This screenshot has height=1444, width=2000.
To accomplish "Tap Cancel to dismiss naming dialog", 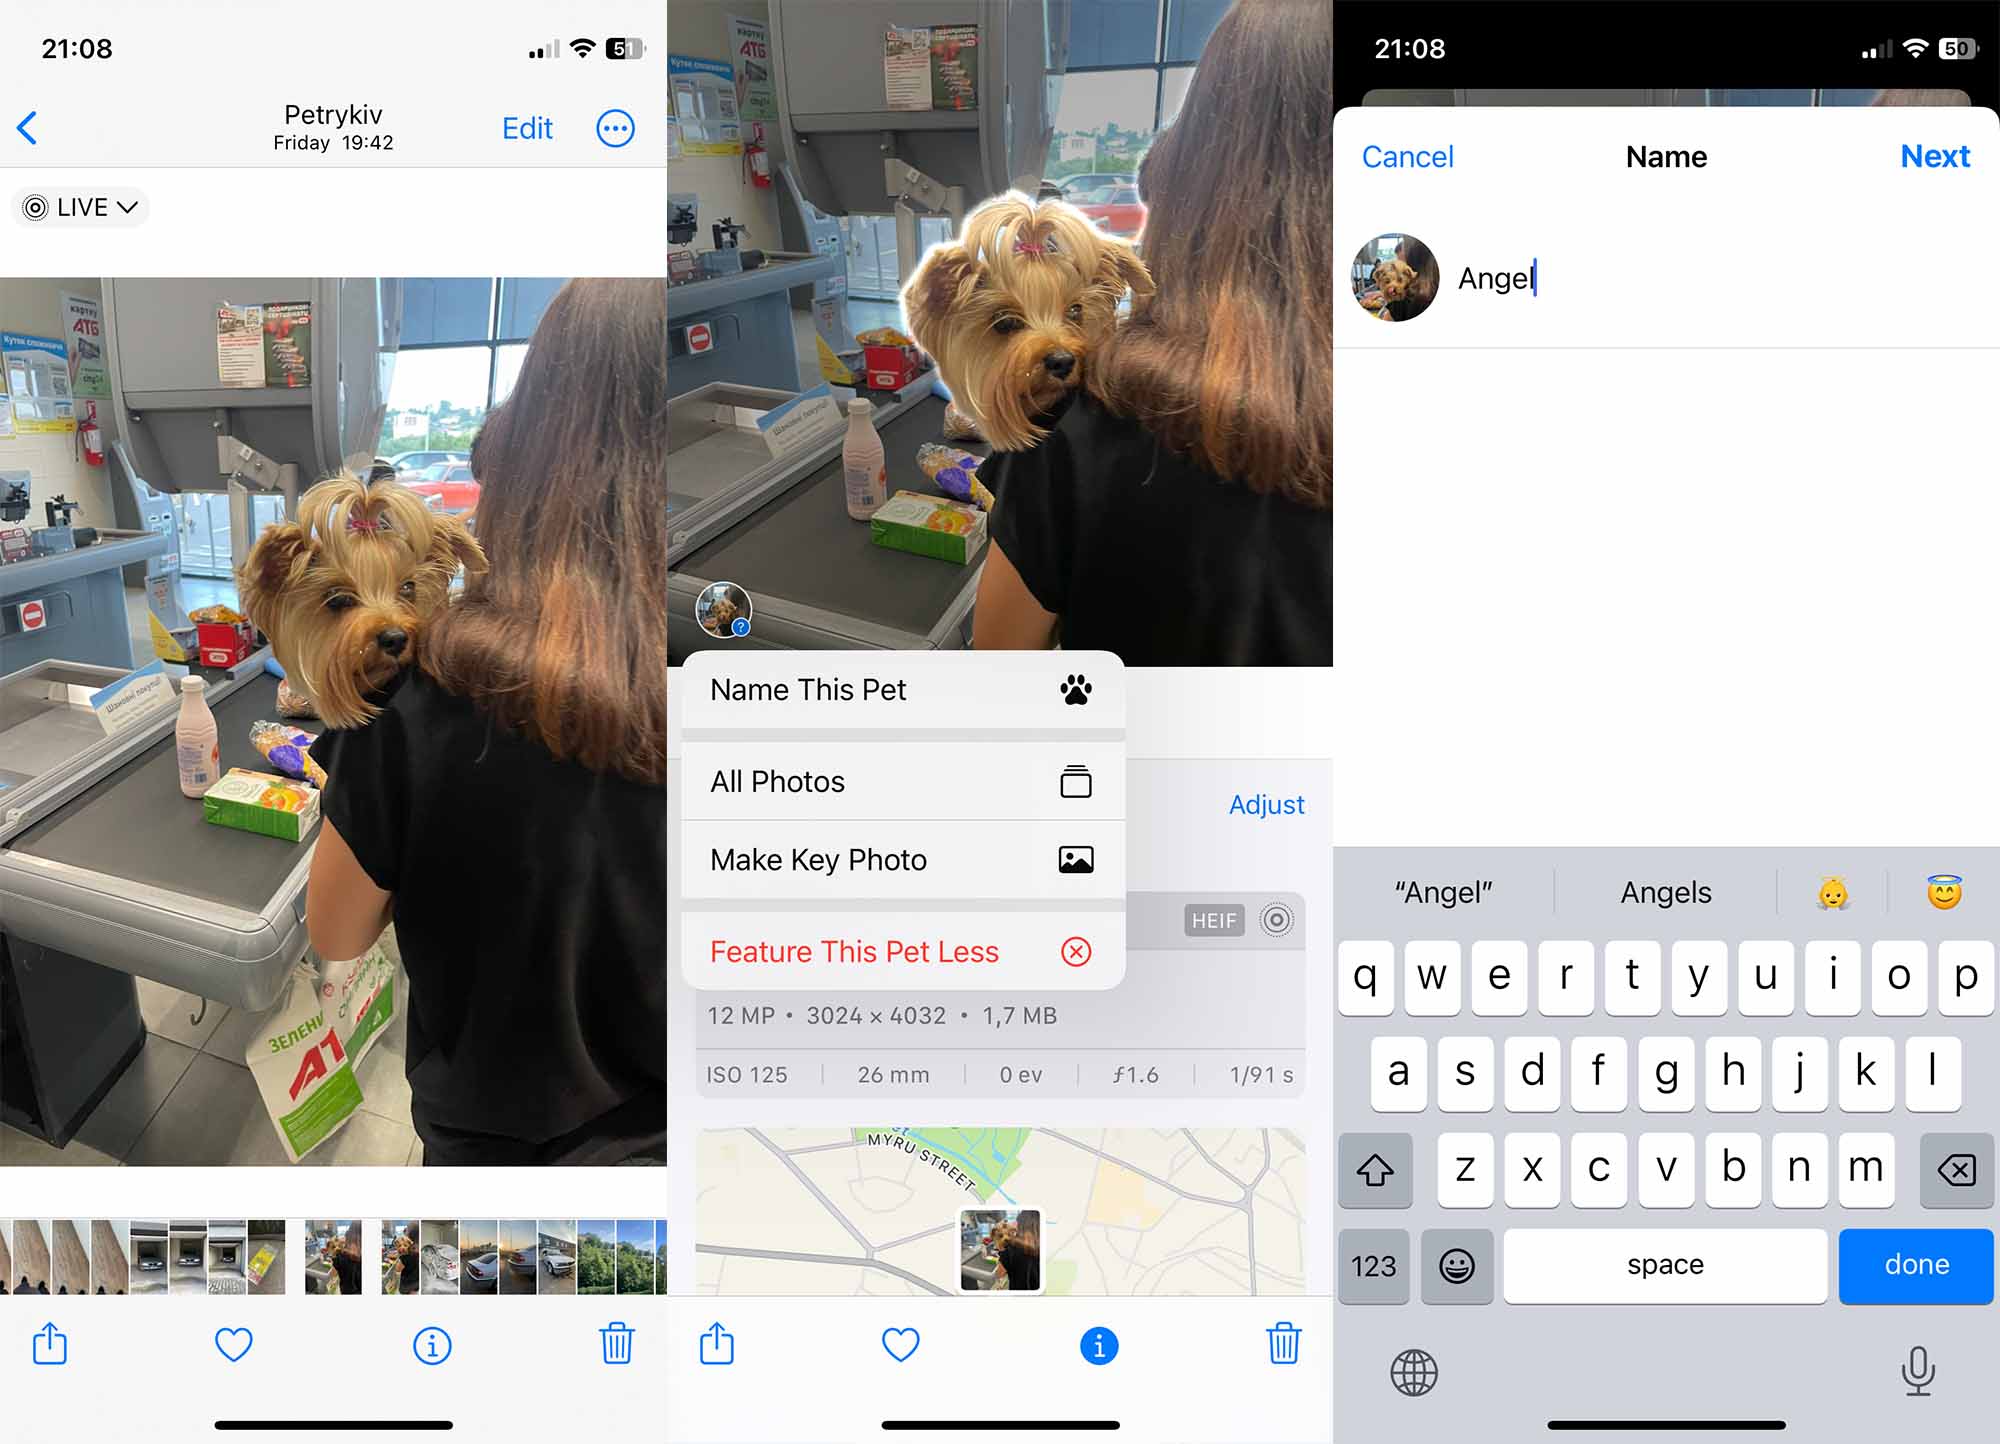I will pyautogui.click(x=1405, y=155).
